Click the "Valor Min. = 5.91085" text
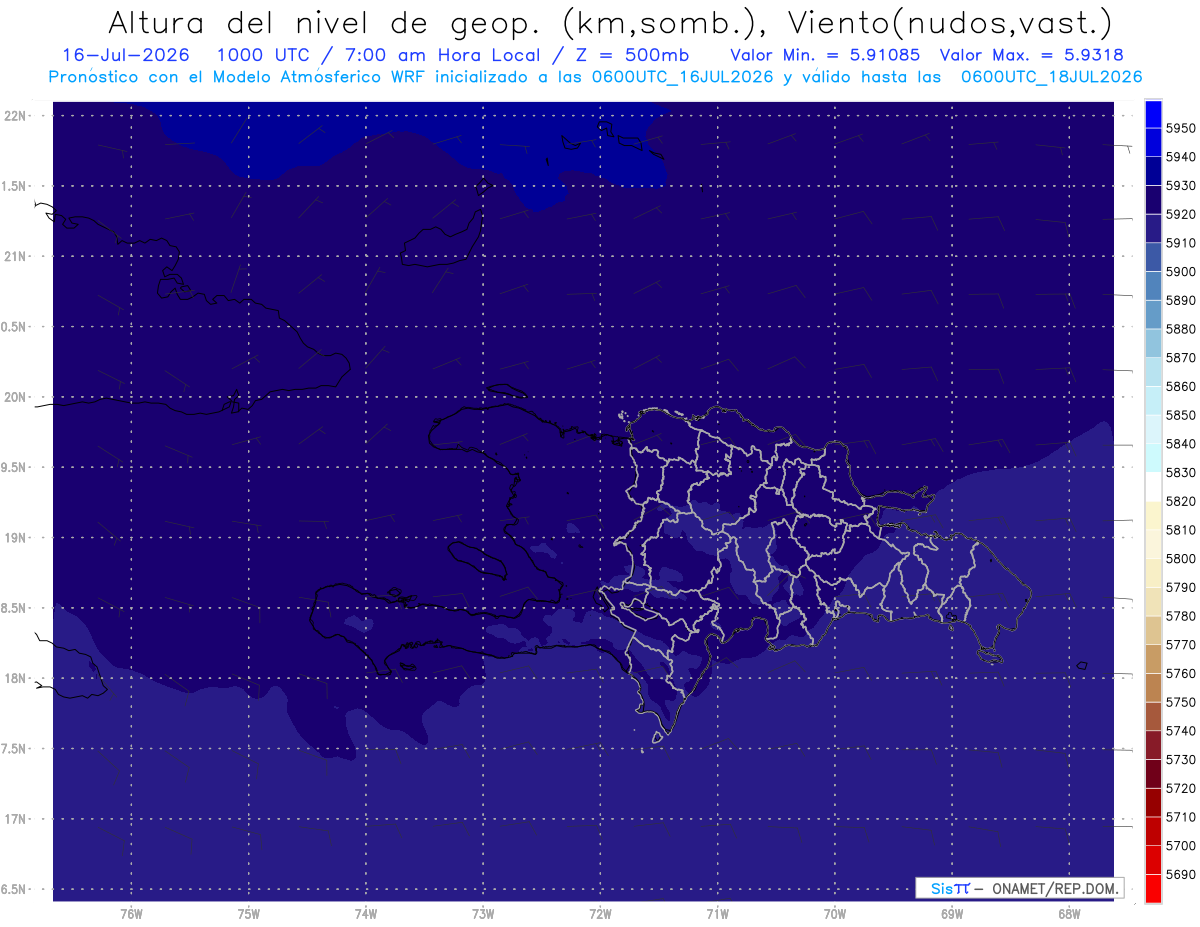The height and width of the screenshot is (927, 1200). coord(825,55)
